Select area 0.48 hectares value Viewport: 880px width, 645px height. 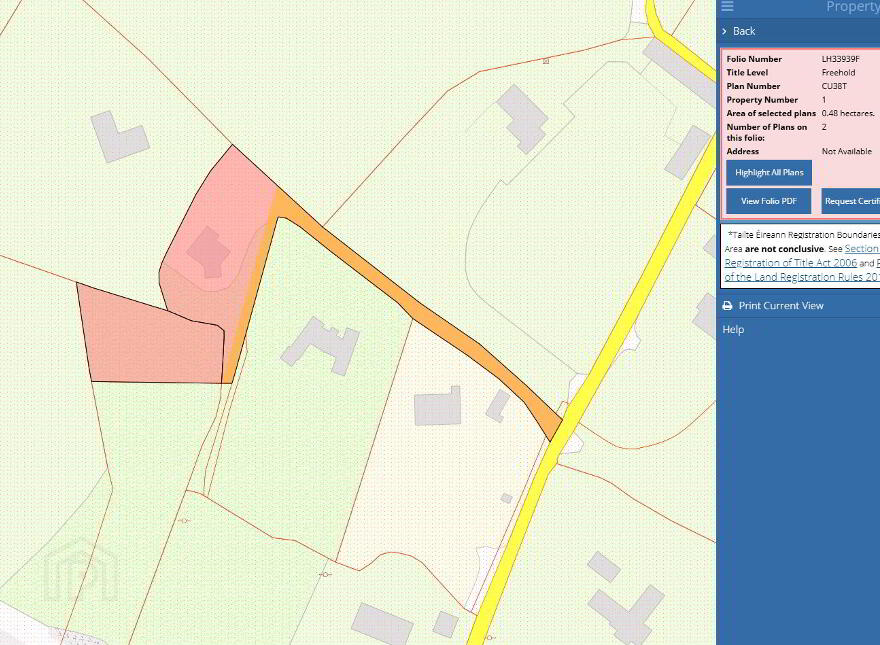coord(848,113)
